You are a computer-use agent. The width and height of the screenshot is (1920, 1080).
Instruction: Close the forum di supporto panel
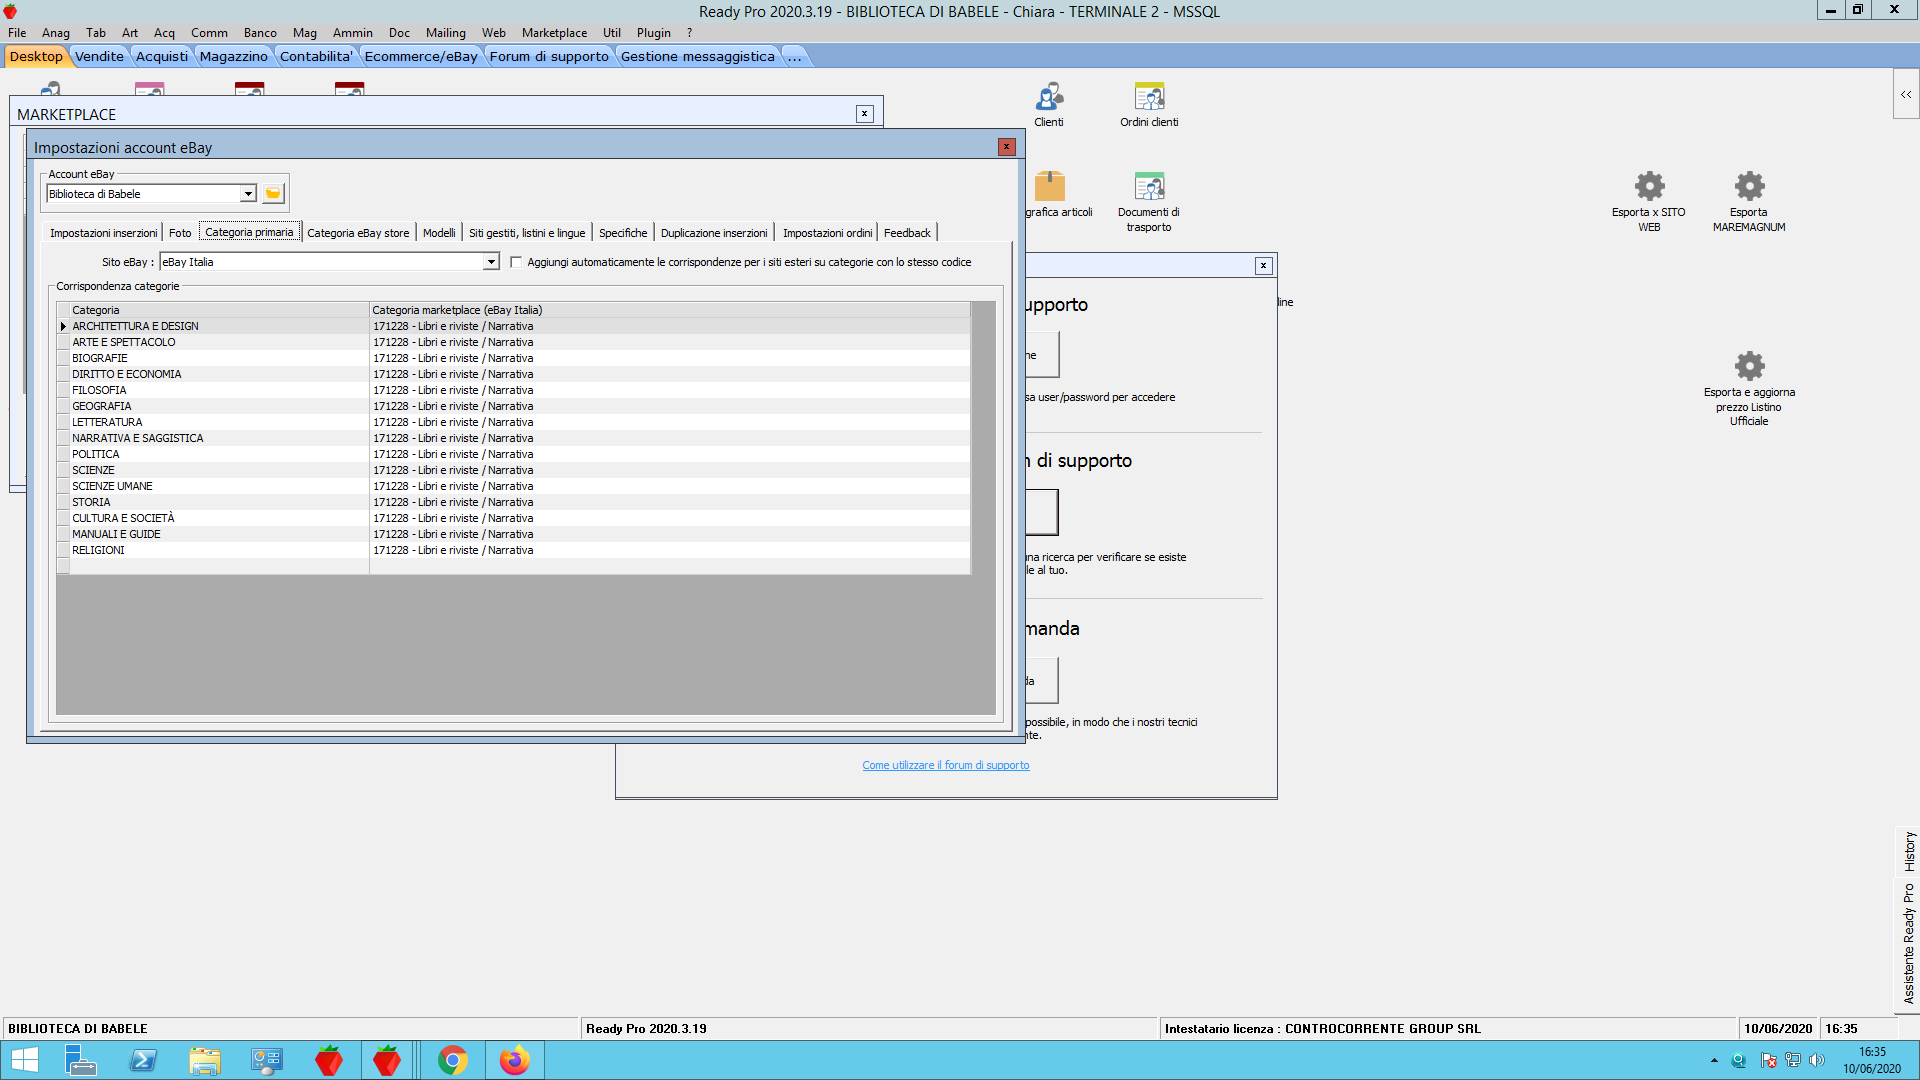[1264, 265]
